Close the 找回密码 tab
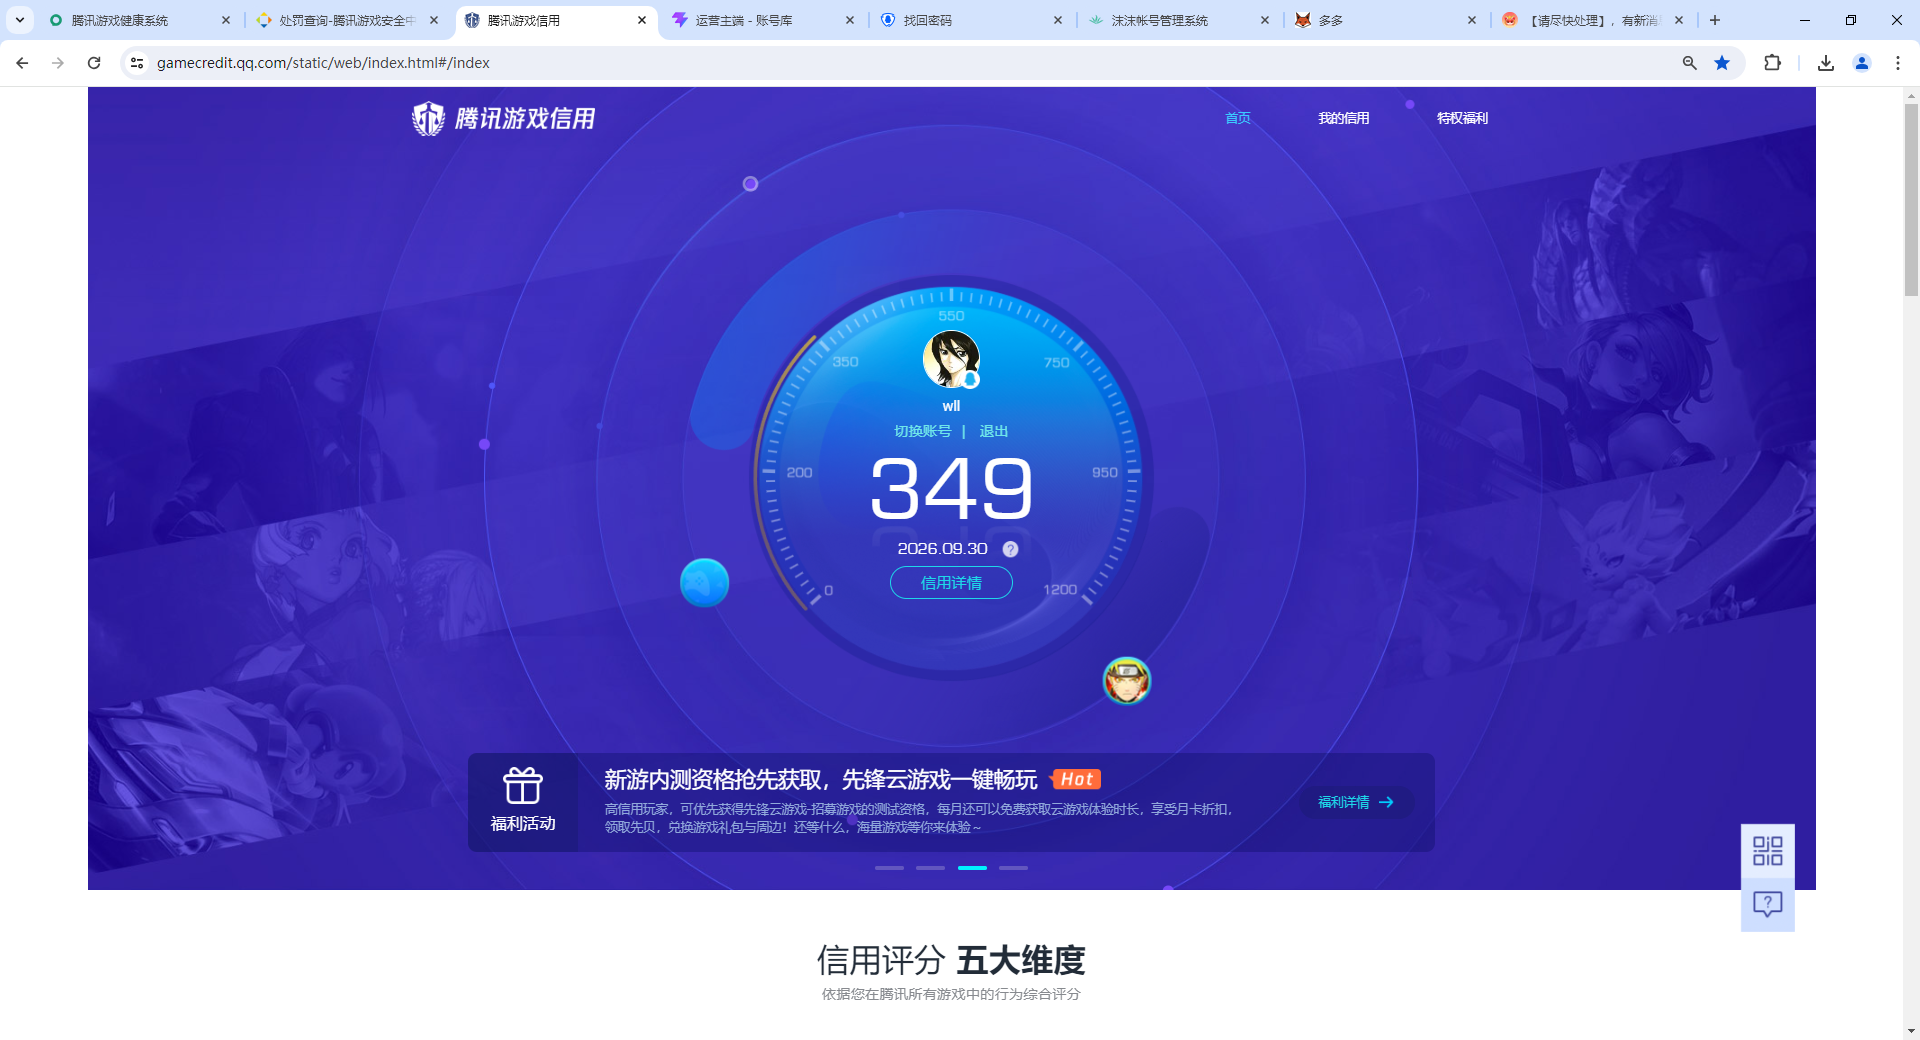This screenshot has height=1040, width=1920. (x=1058, y=20)
